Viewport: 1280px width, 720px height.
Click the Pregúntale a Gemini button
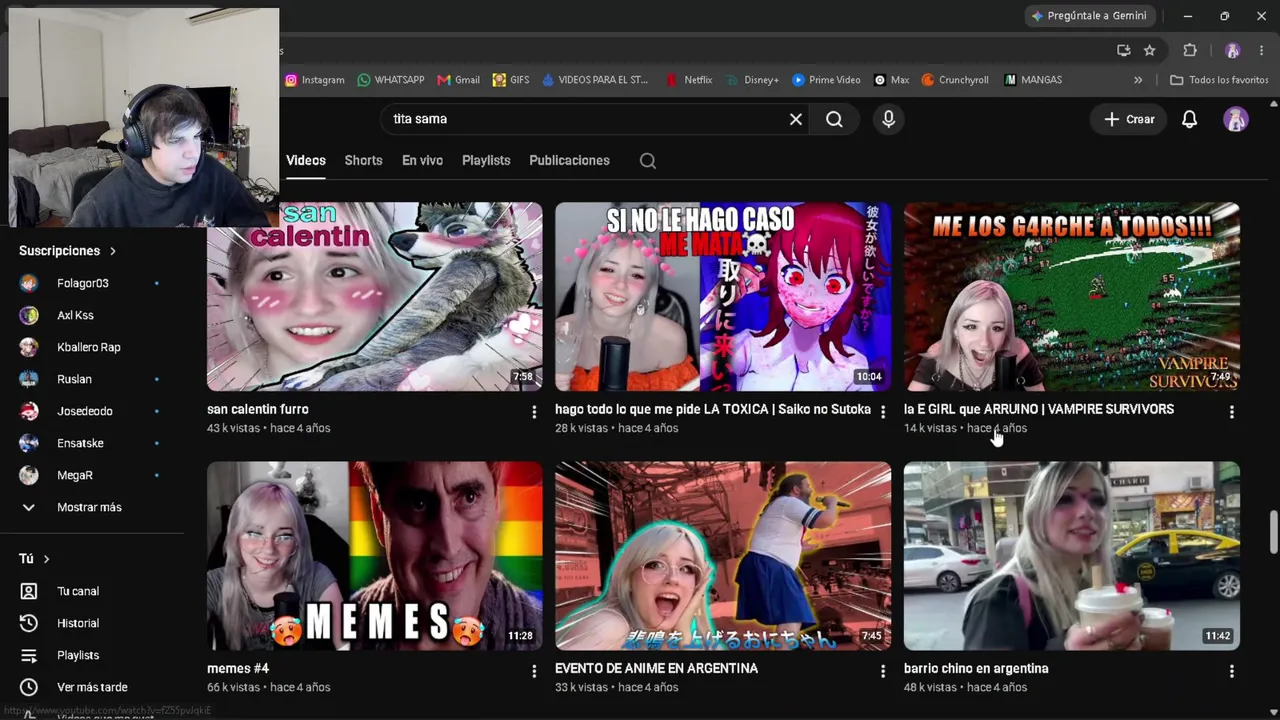coord(1089,16)
